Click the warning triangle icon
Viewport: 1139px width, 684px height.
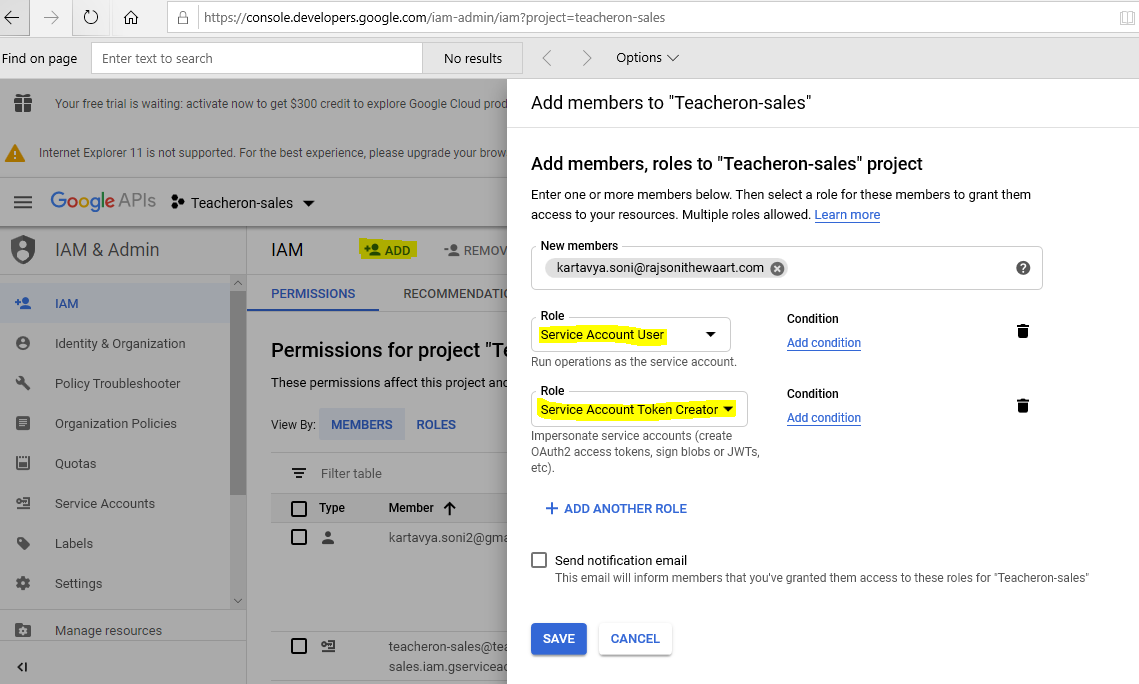pos(15,153)
